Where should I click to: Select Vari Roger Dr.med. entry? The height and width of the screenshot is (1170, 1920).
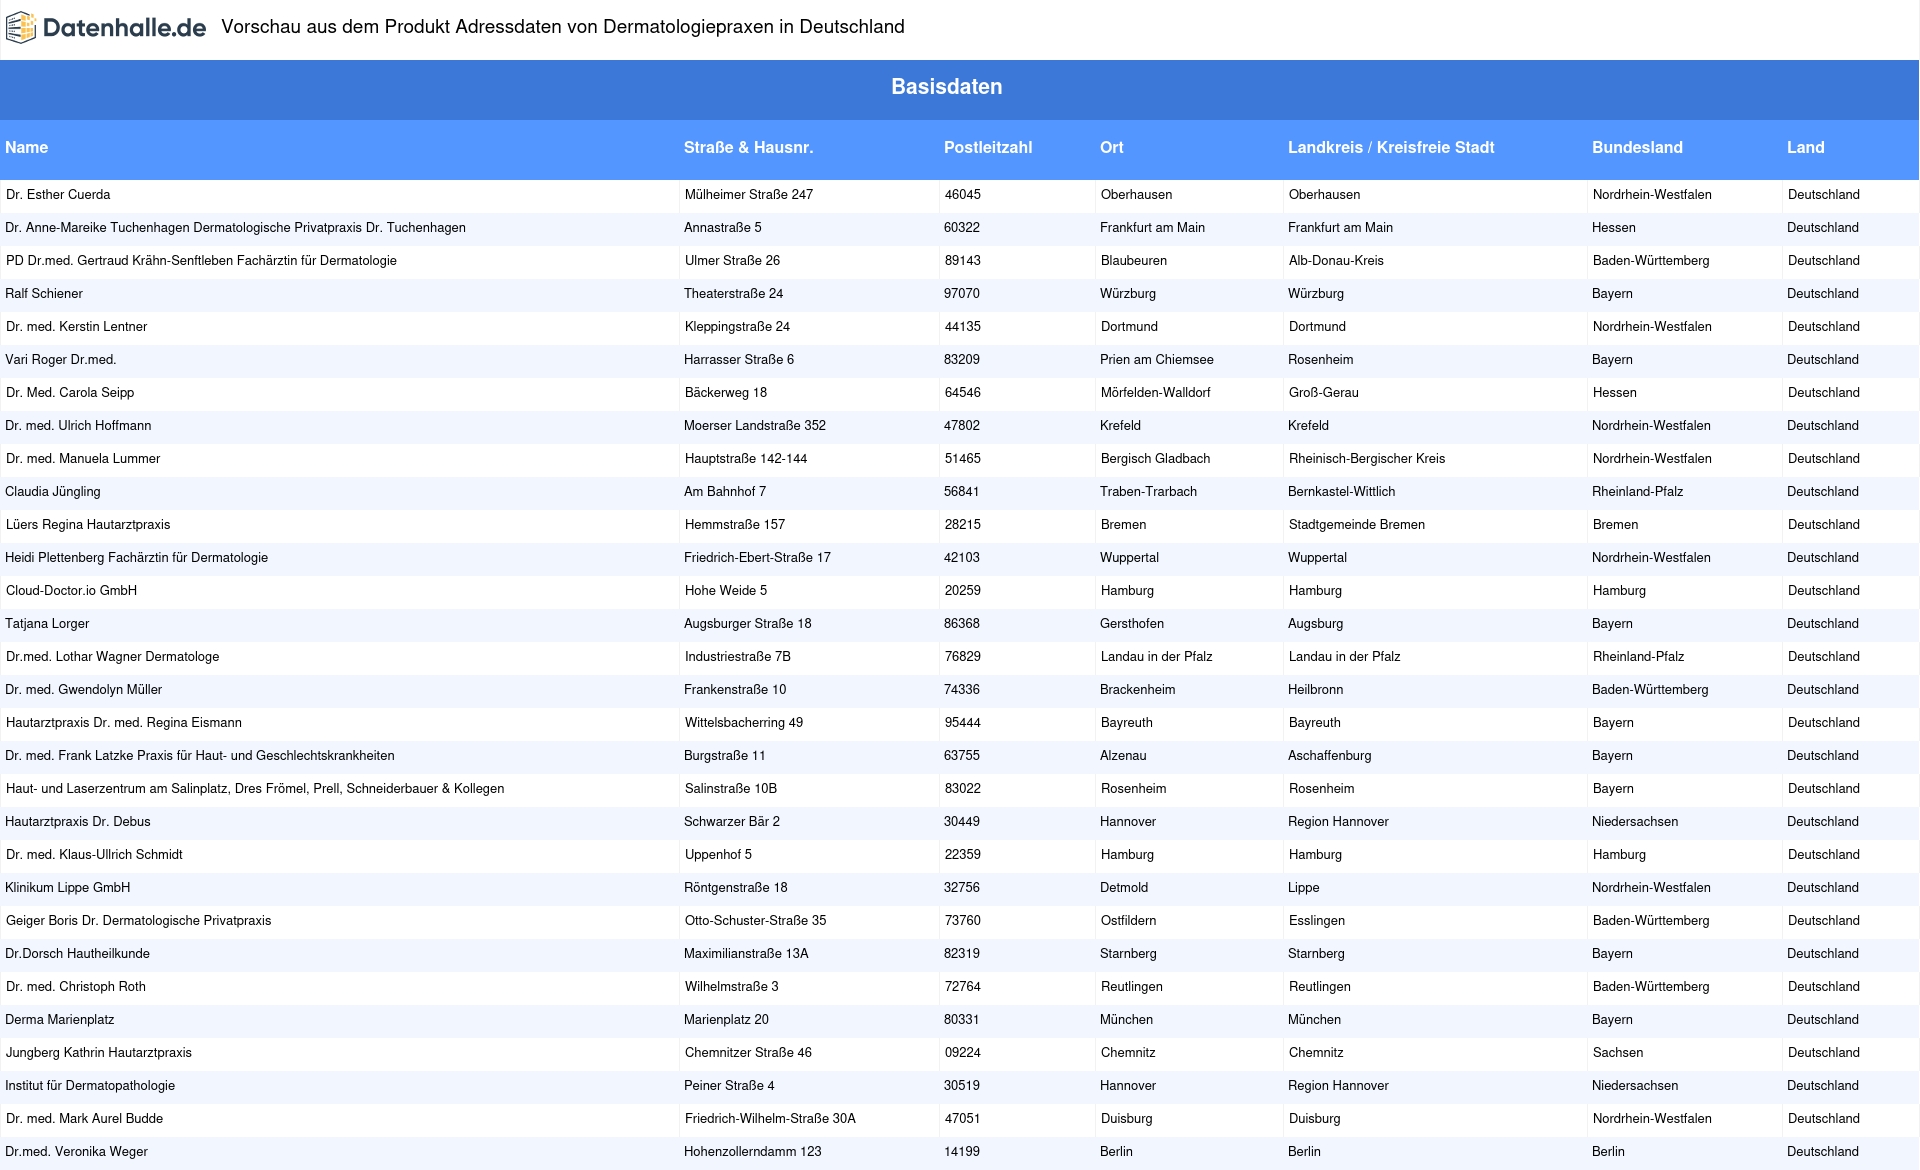pyautogui.click(x=61, y=360)
